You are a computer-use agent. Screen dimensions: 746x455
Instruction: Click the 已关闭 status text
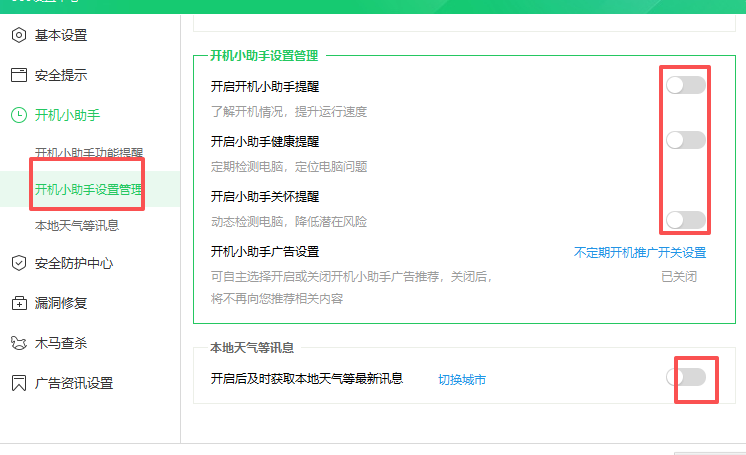(679, 277)
